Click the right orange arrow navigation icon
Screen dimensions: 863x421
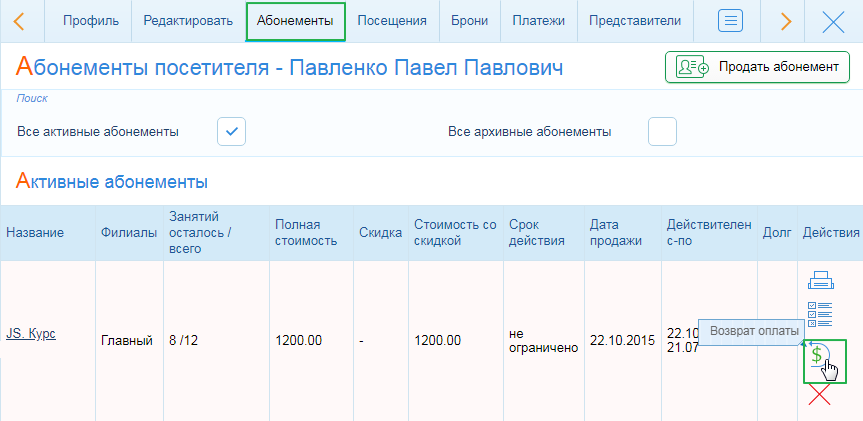tap(785, 21)
